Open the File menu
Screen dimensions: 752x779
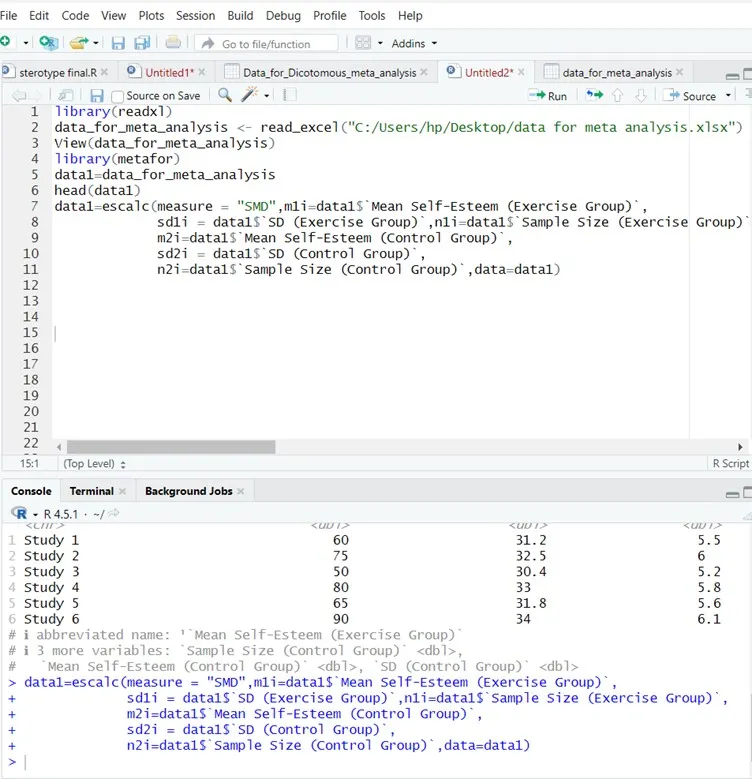point(8,16)
